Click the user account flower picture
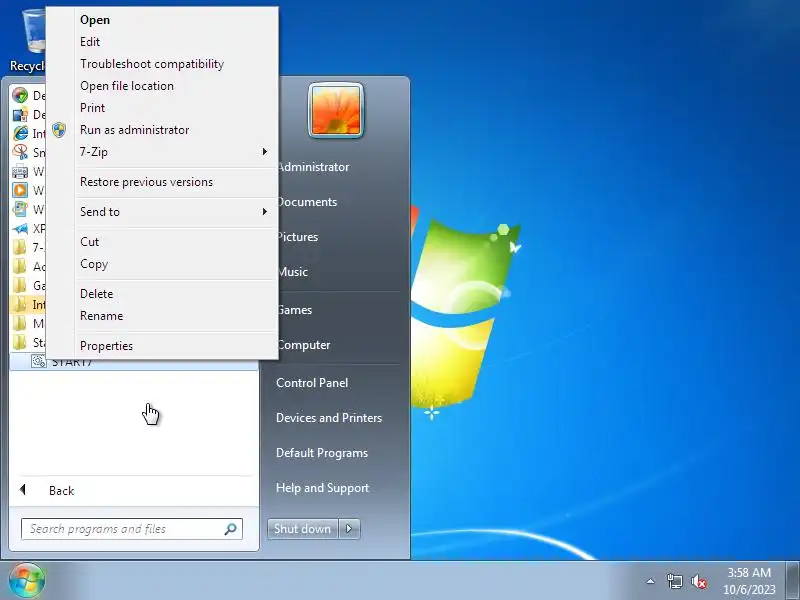800x600 pixels. [336, 110]
